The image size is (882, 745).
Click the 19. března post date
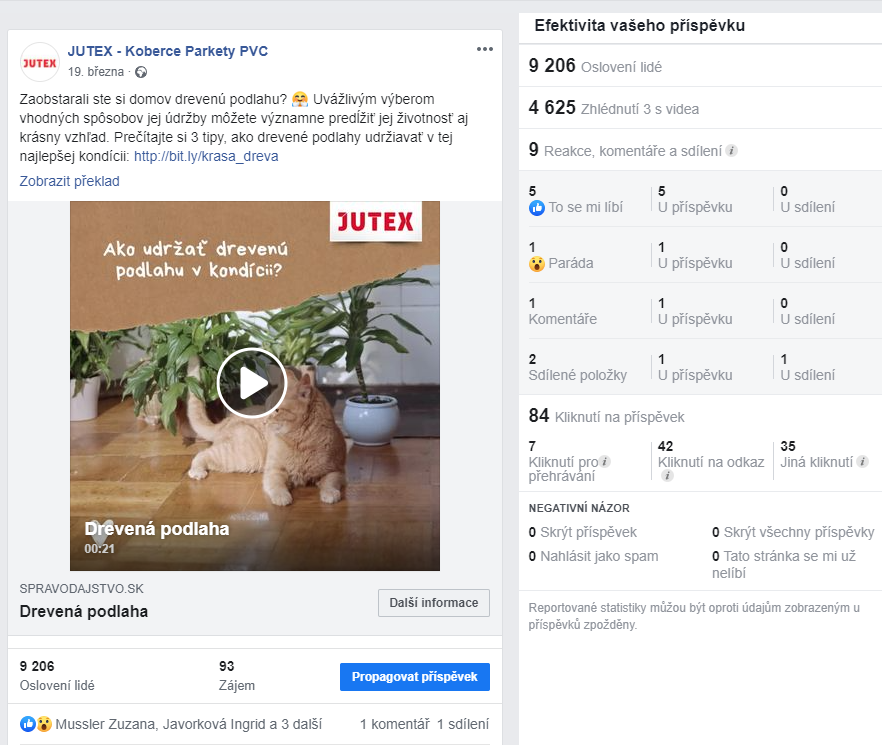tap(96, 72)
